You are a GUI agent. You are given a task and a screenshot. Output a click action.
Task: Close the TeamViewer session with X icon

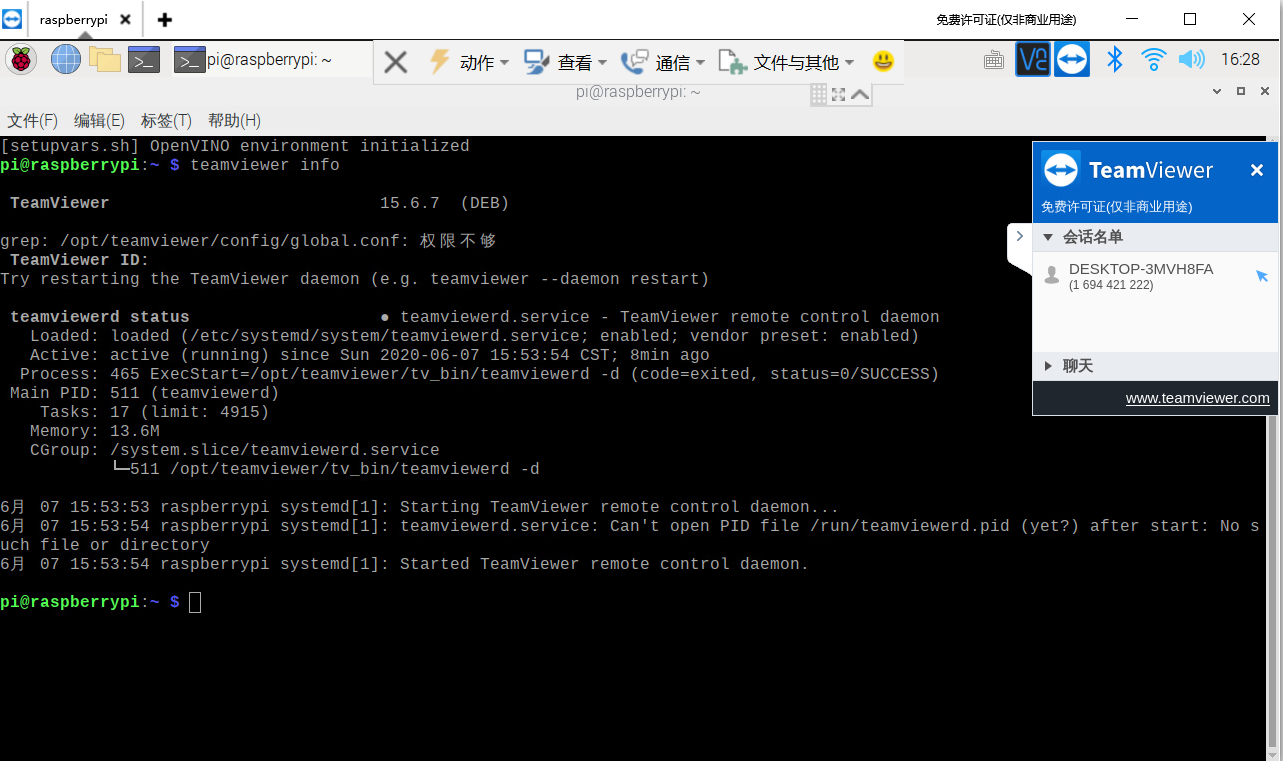coord(395,63)
